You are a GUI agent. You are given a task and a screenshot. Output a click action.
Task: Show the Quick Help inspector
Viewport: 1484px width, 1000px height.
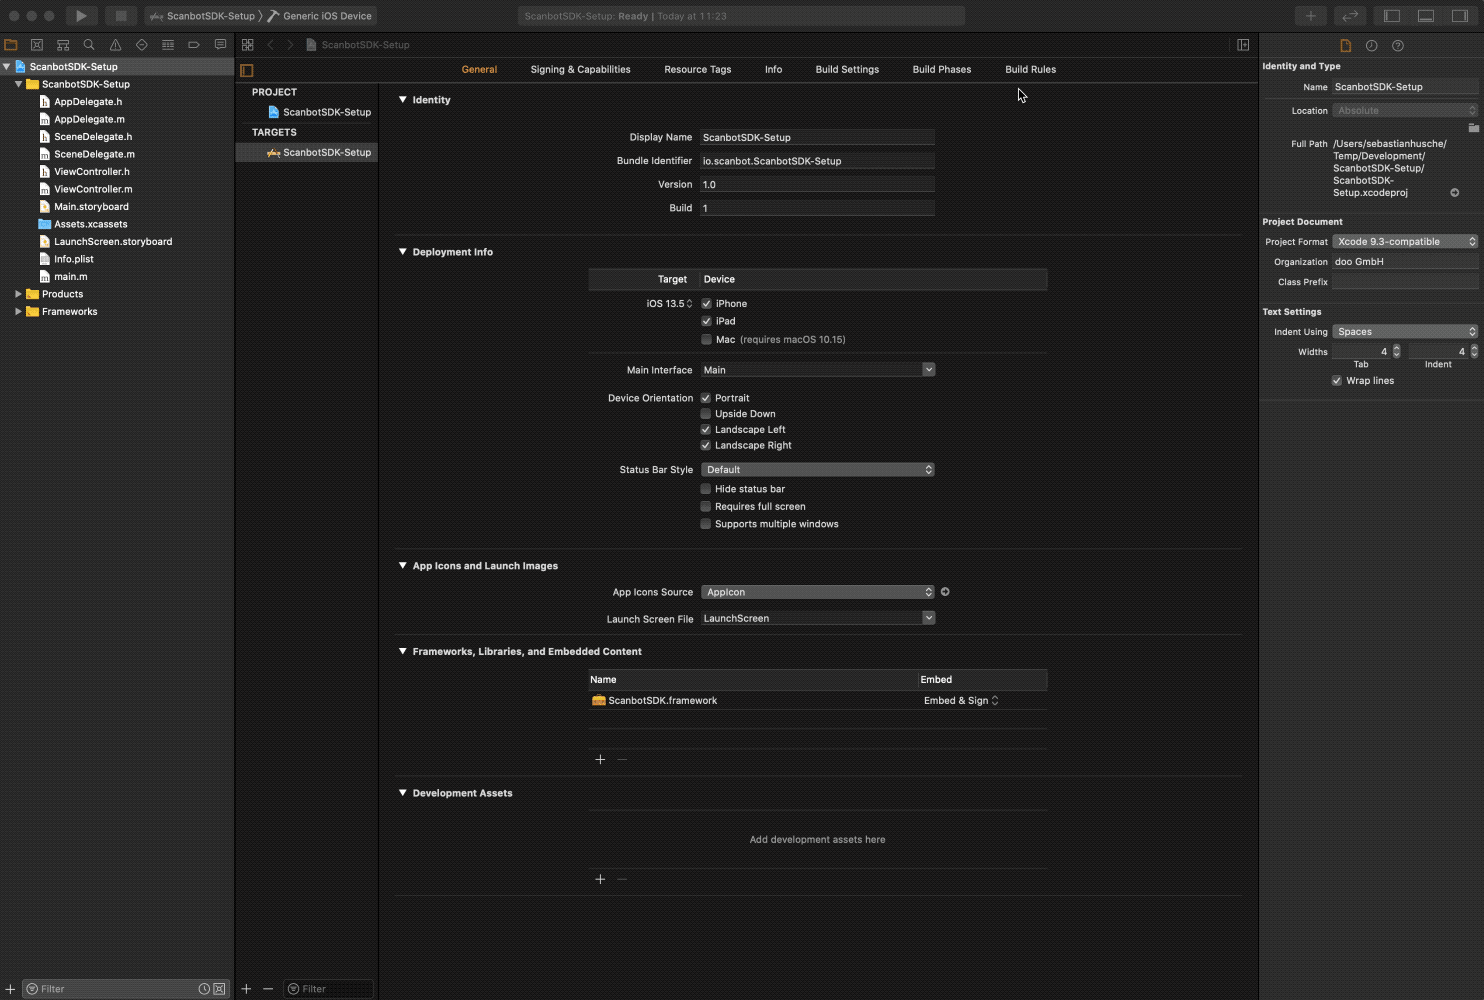1398,45
